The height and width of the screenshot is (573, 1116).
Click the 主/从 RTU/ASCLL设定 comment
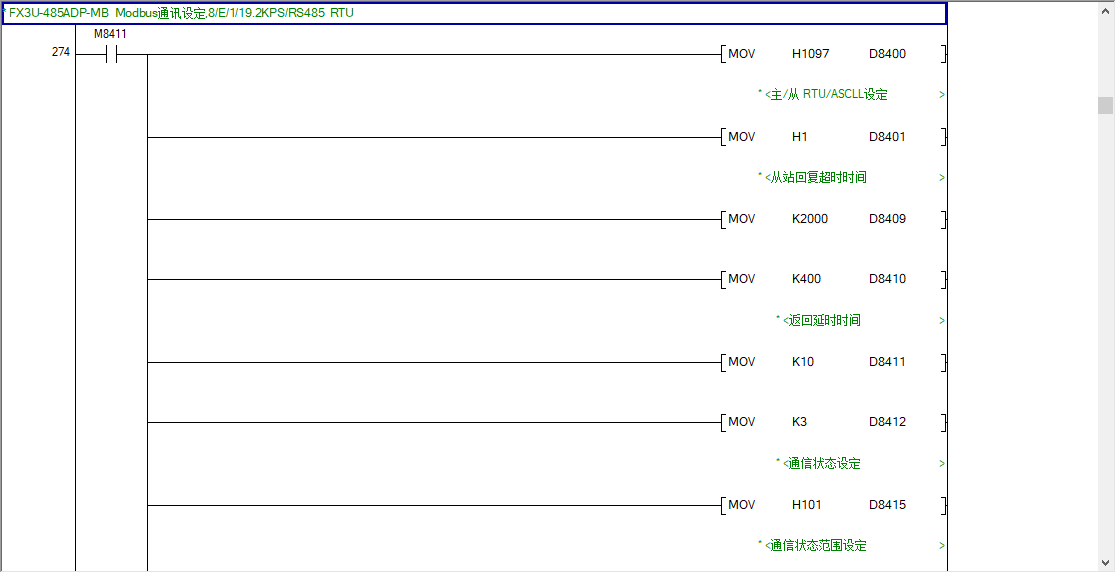coord(826,95)
